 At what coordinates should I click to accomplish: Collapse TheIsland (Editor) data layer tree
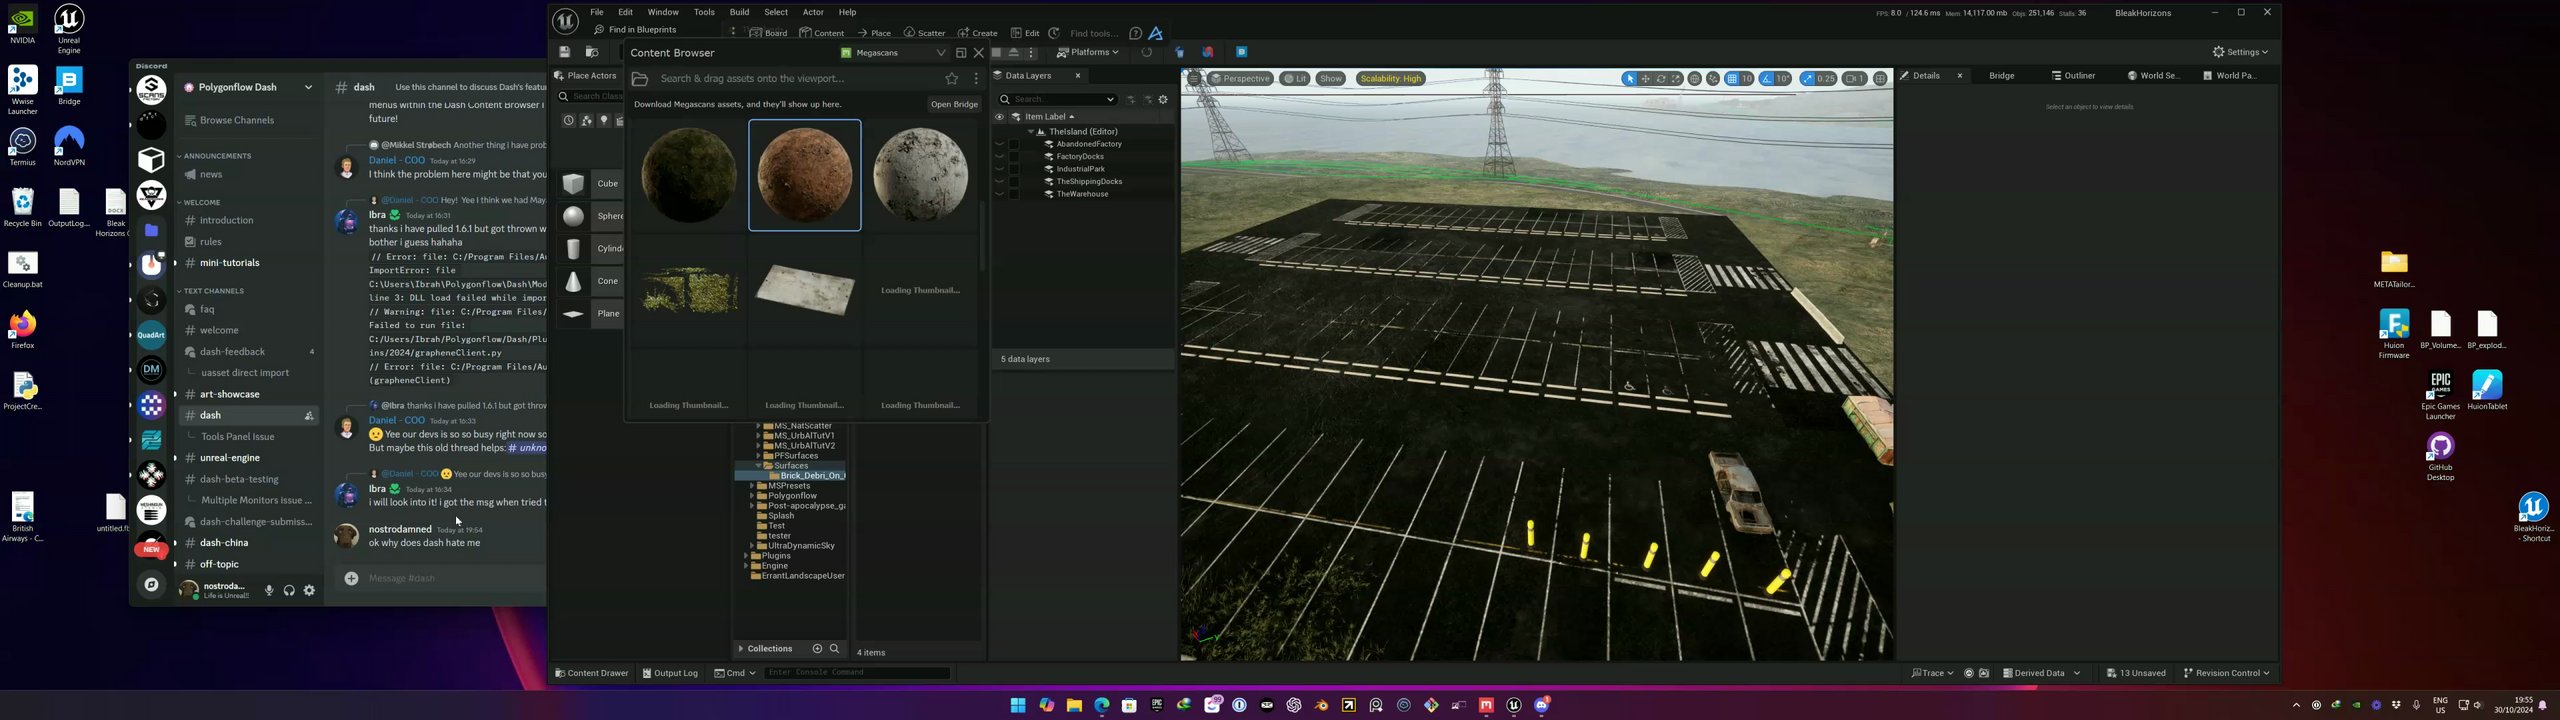click(1031, 132)
